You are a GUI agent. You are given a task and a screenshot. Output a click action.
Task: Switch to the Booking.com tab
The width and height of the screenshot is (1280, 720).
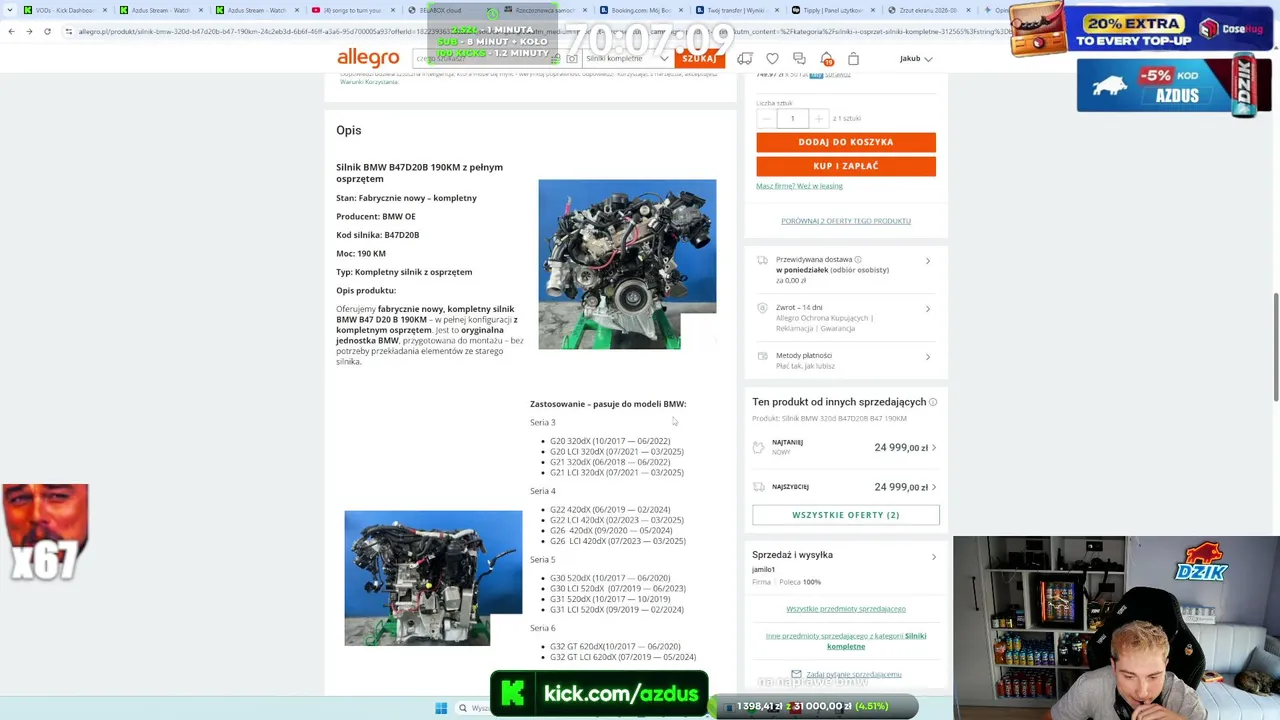click(642, 10)
